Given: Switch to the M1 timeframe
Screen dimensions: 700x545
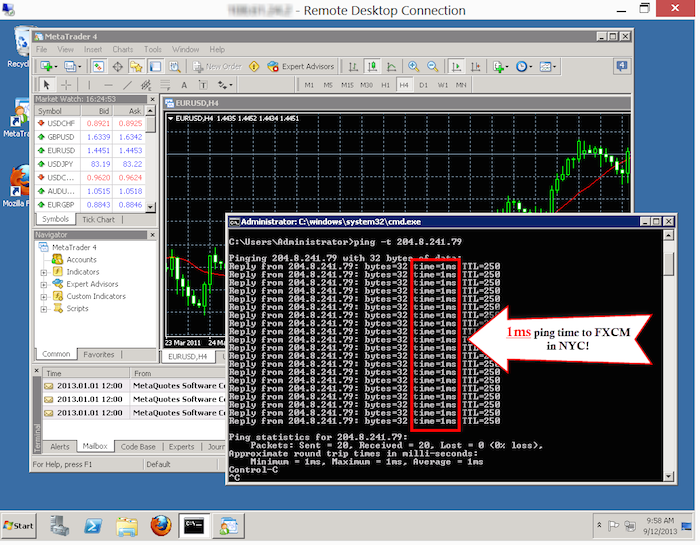Looking at the screenshot, I should click(309, 85).
